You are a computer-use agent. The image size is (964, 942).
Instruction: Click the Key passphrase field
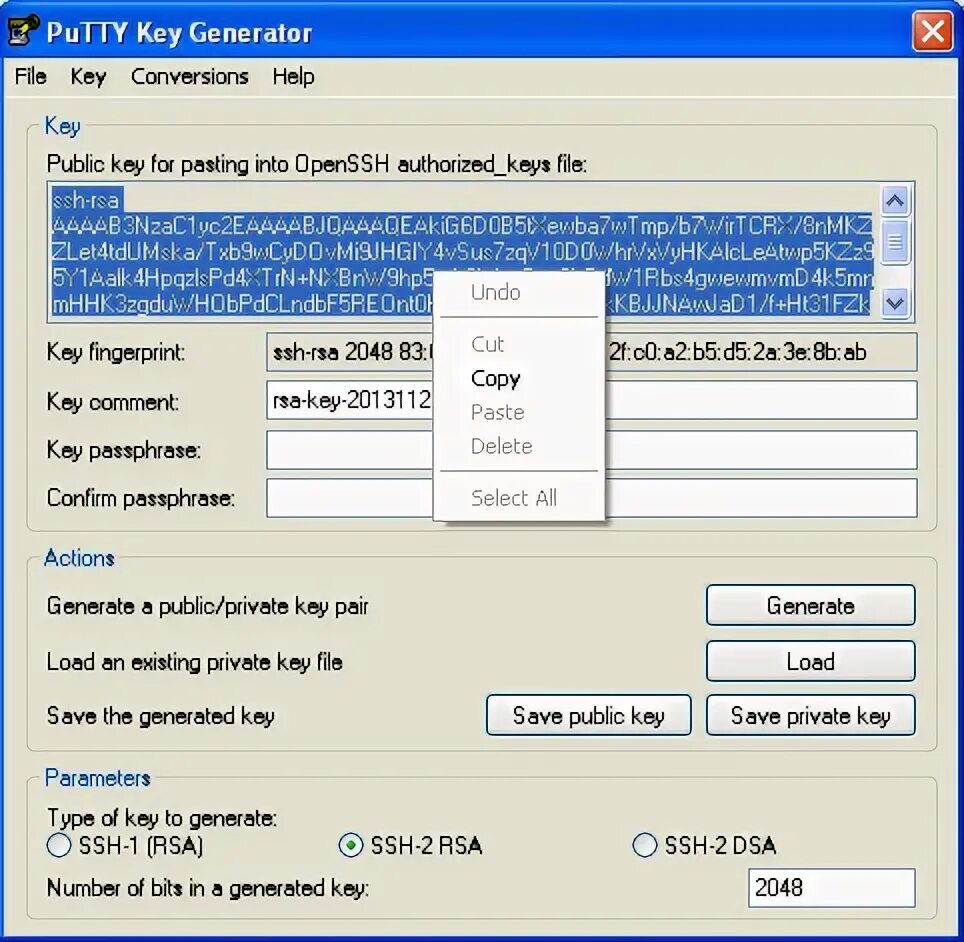point(591,449)
